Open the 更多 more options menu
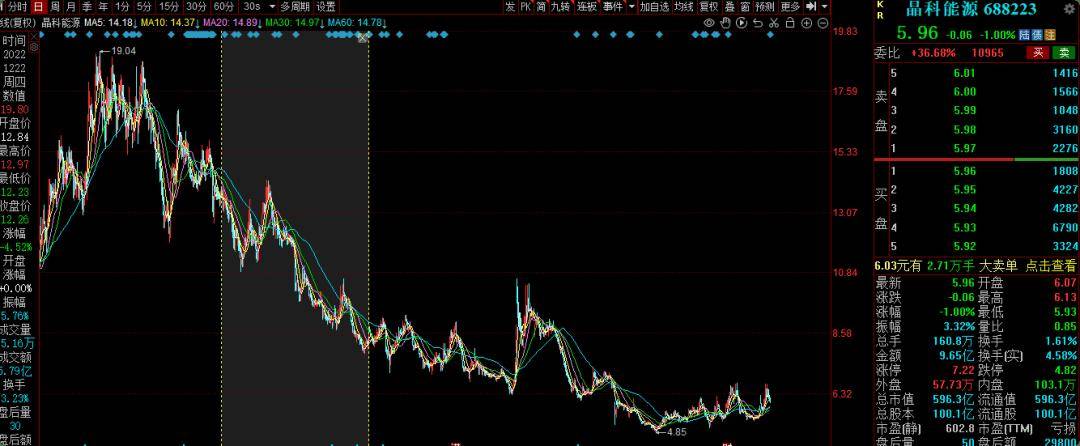The width and height of the screenshot is (1080, 446). click(791, 7)
